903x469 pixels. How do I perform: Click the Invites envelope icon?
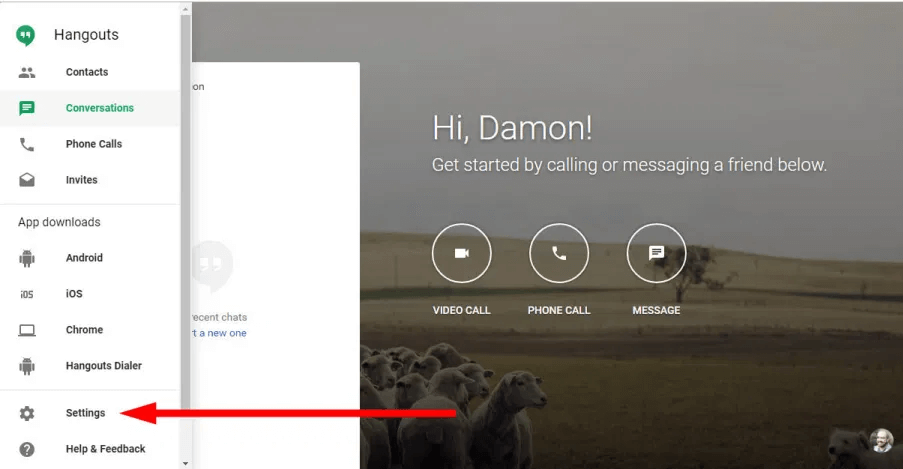[x=26, y=180]
